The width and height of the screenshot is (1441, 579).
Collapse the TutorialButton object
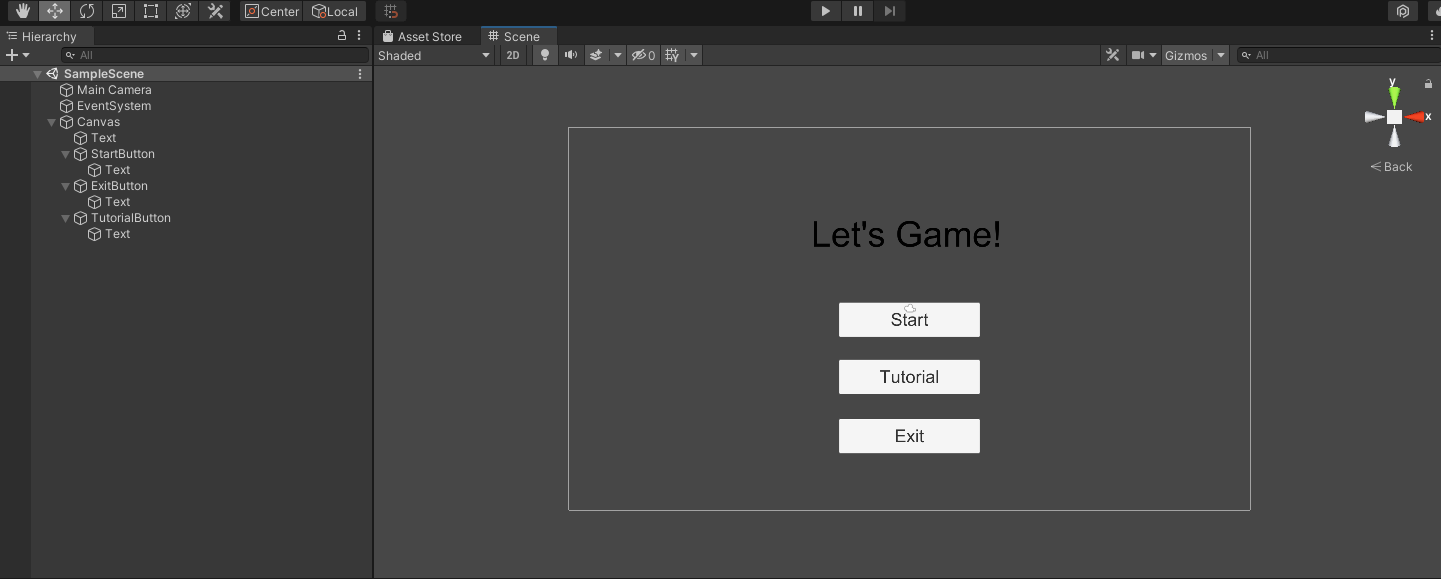66,218
